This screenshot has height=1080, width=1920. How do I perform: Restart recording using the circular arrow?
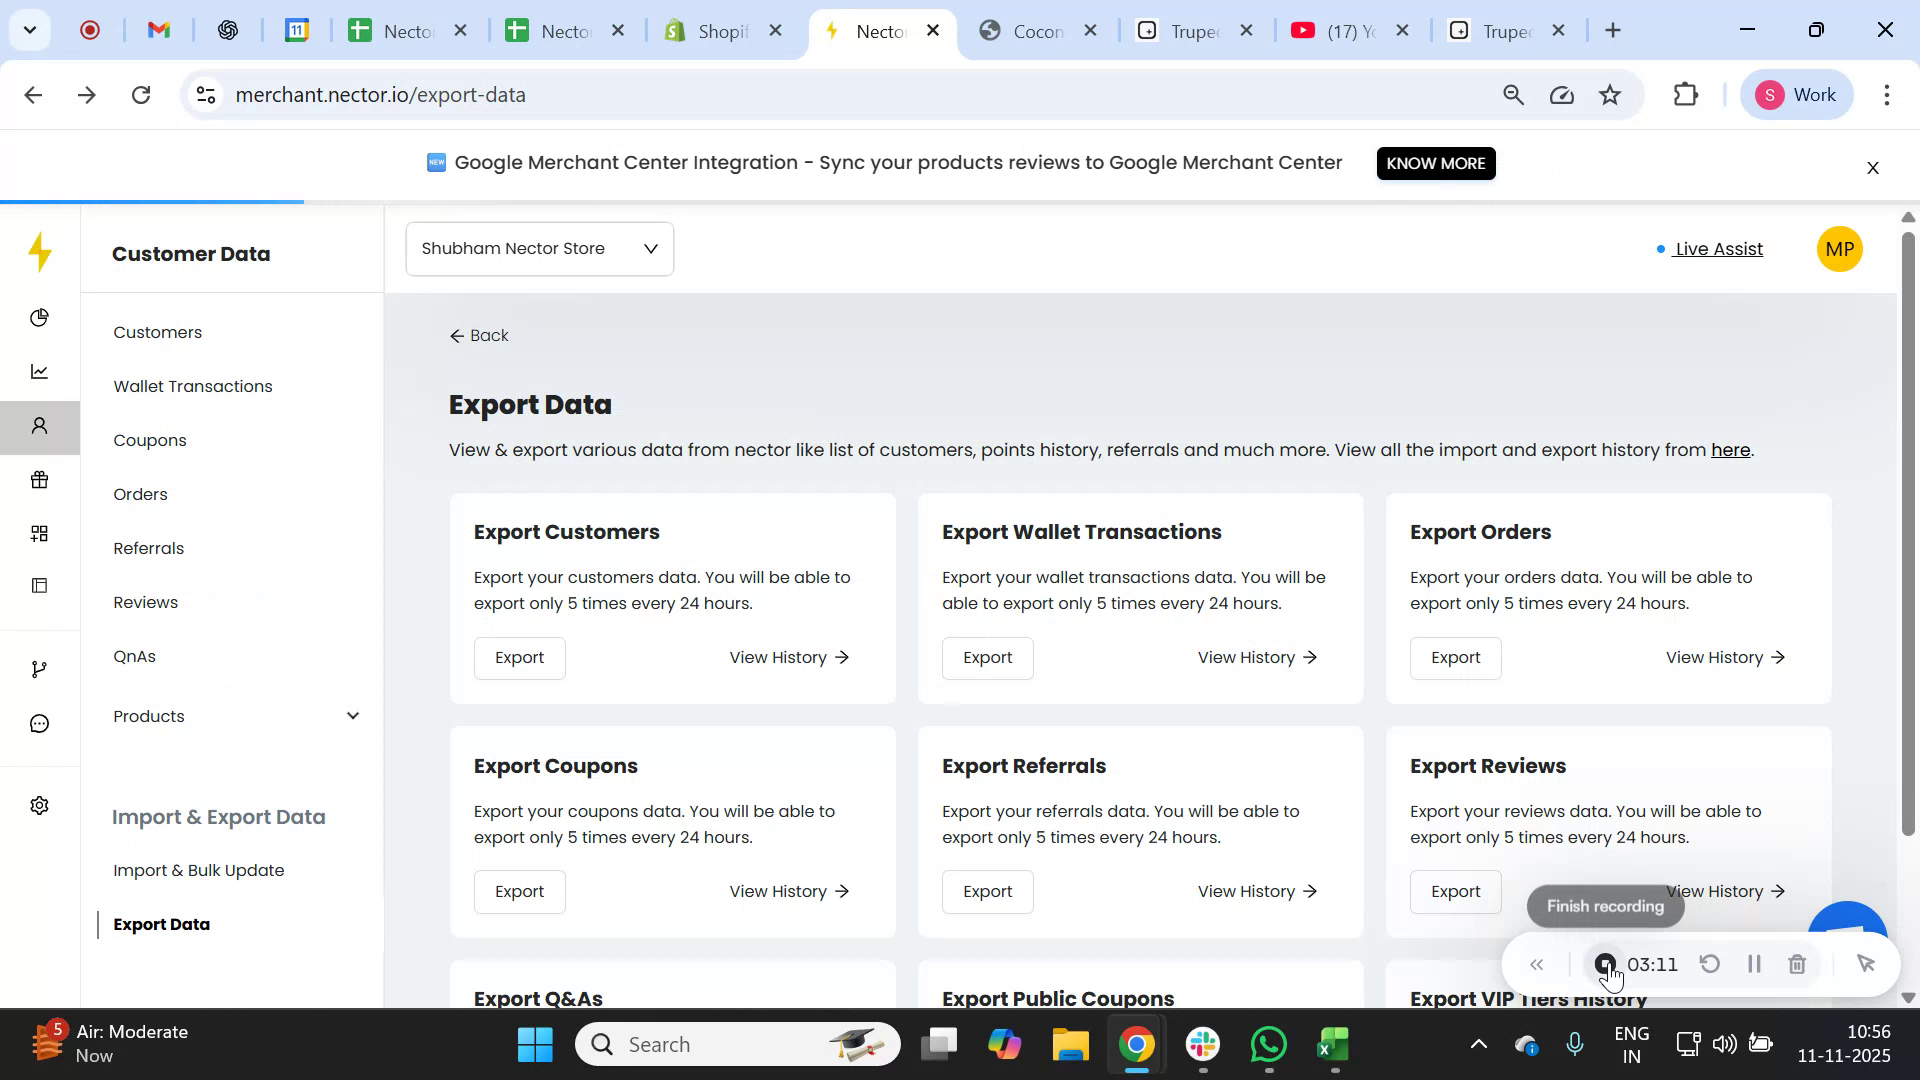[1710, 965]
